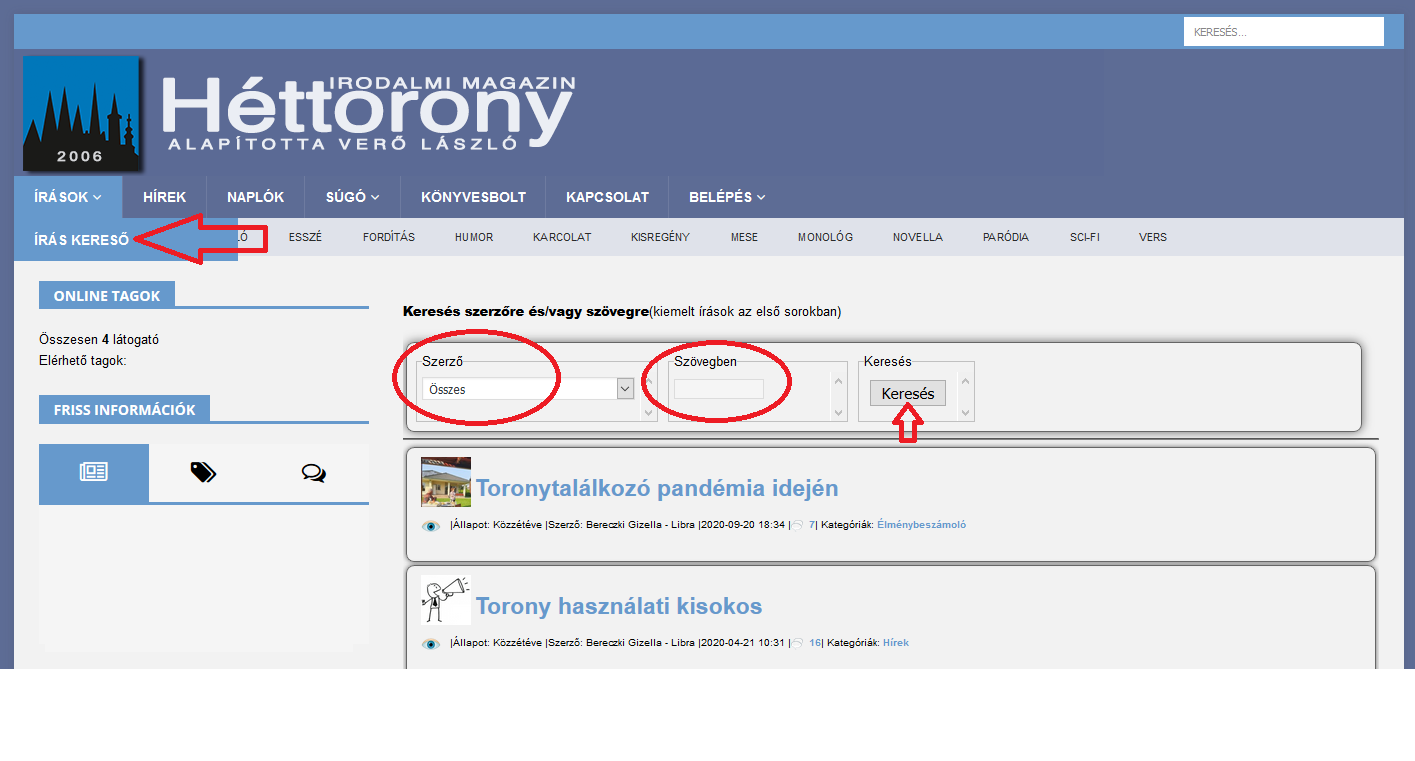Click the house thumbnail of Toronytalálkozó article
This screenshot has width=1415, height=761.
click(446, 482)
